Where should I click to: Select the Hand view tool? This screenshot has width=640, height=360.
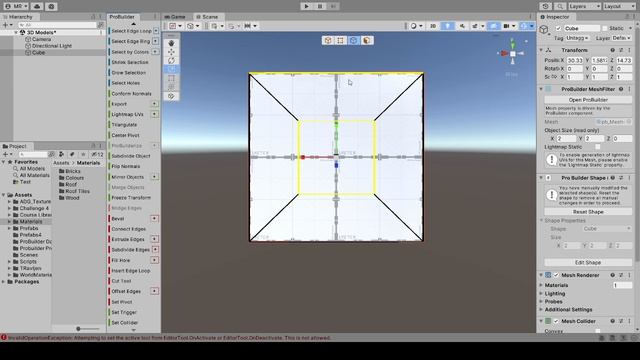coord(171,43)
